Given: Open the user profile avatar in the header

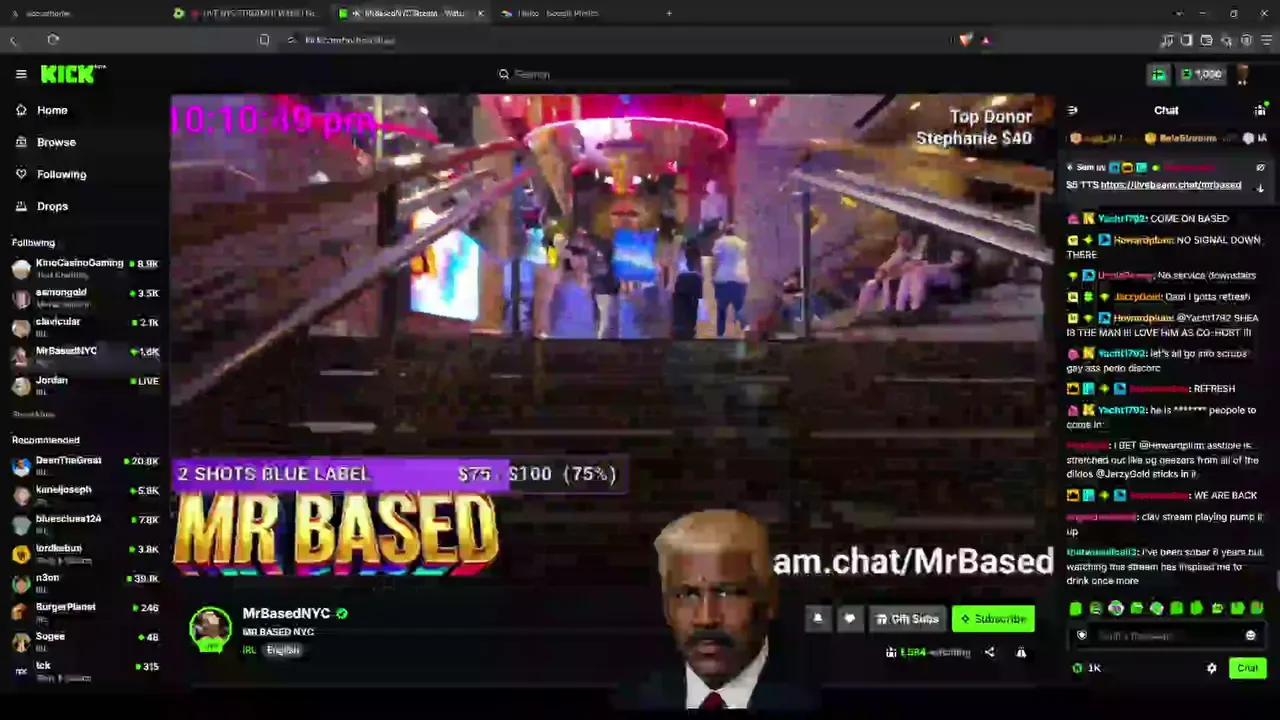Looking at the screenshot, I should [1242, 74].
